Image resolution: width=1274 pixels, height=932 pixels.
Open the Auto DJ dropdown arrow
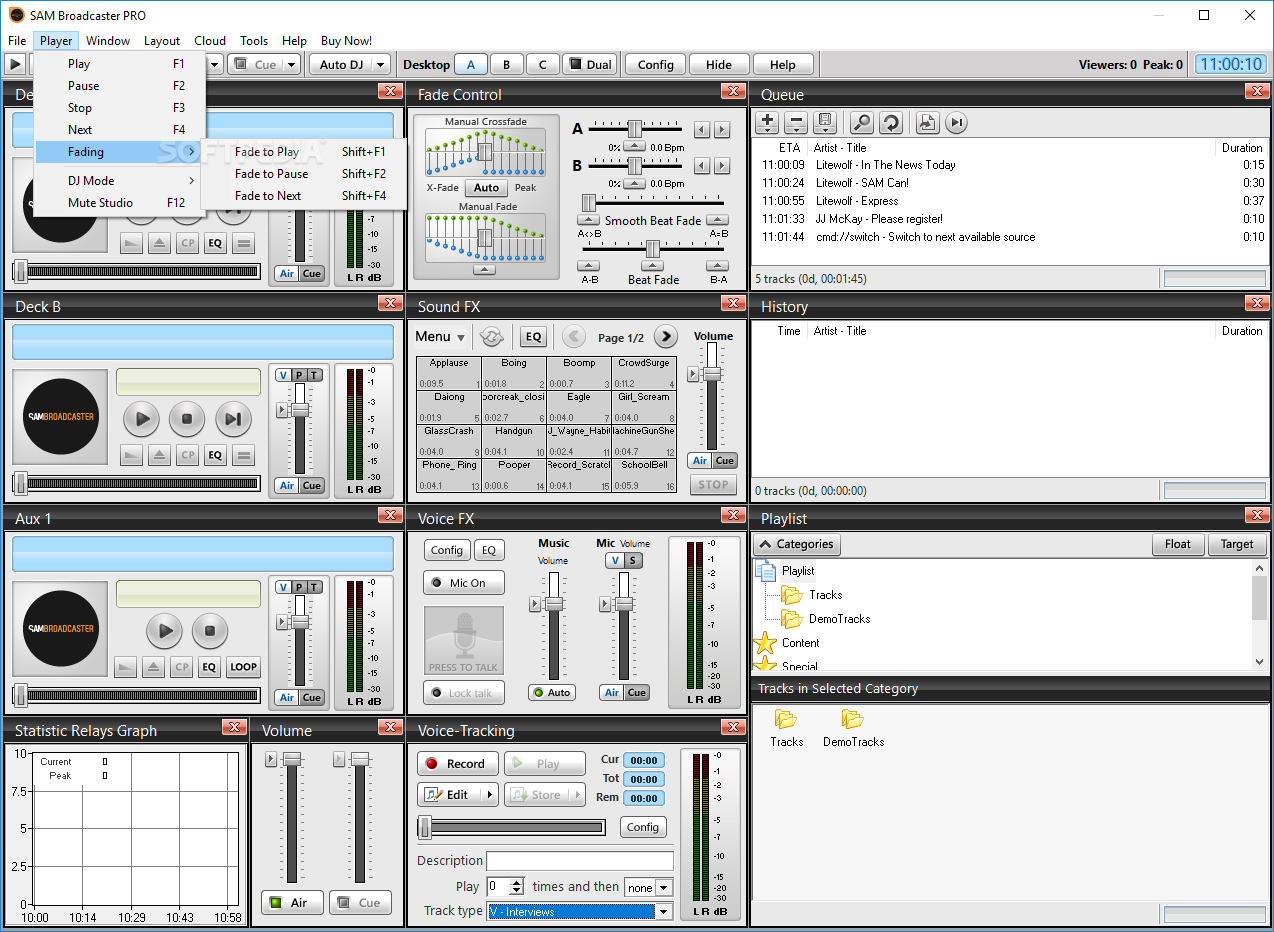click(x=380, y=64)
